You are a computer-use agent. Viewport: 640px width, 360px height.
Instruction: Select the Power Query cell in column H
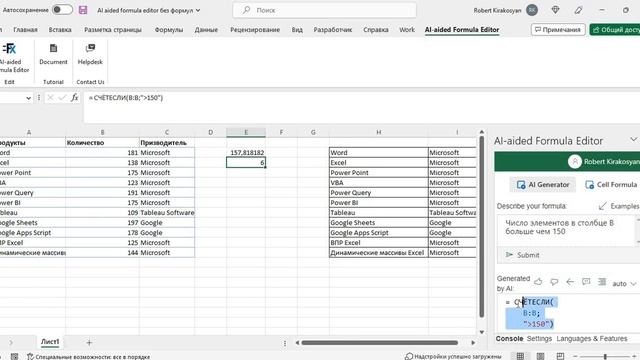point(378,192)
